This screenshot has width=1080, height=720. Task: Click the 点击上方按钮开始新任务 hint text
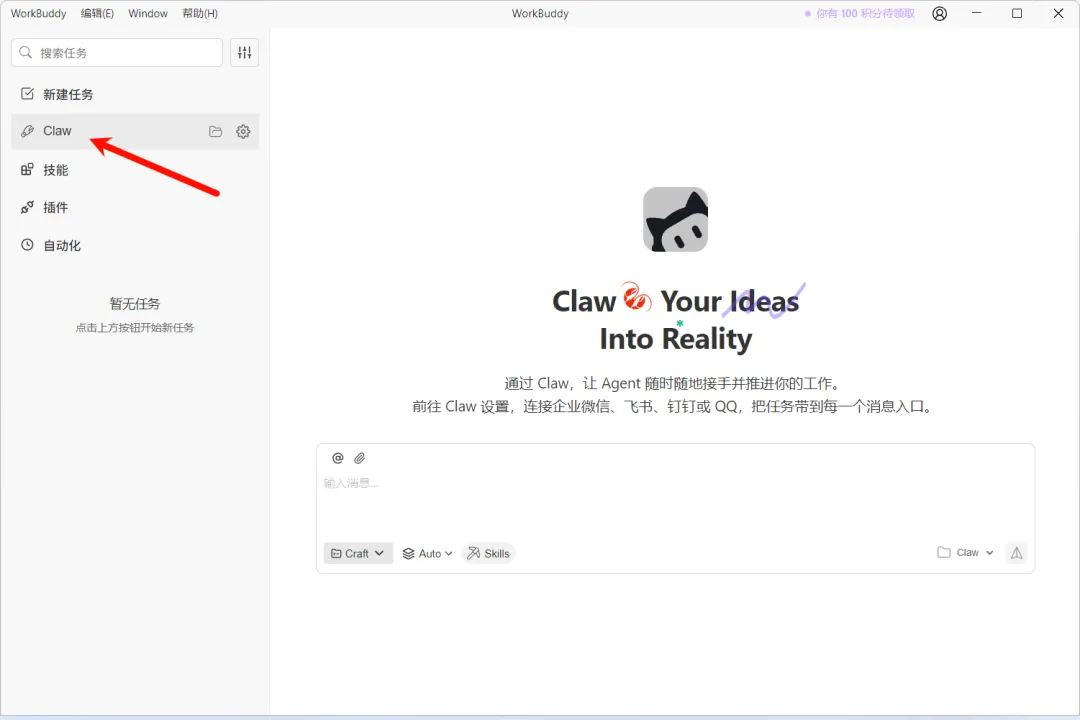click(135, 328)
